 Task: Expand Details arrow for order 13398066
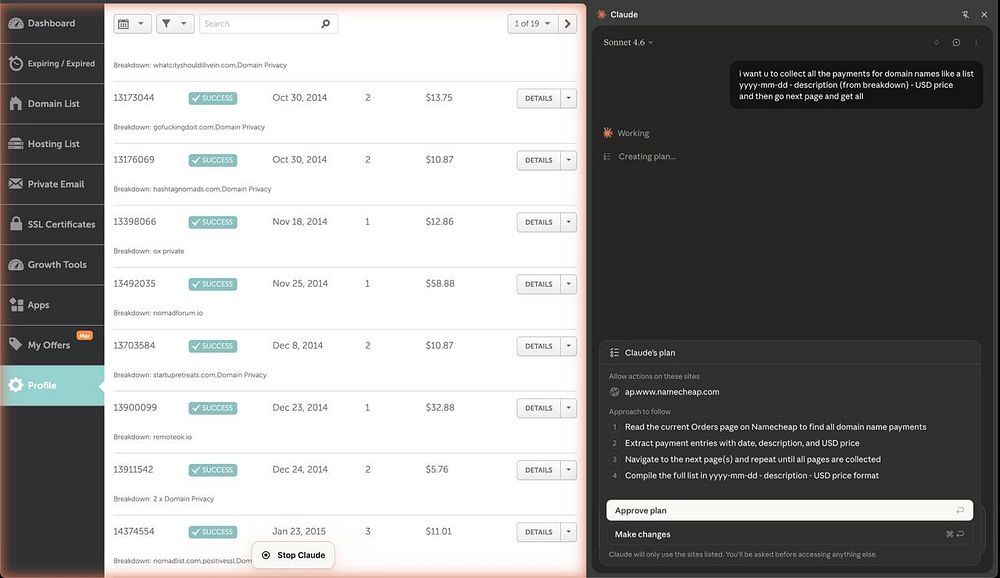point(568,222)
